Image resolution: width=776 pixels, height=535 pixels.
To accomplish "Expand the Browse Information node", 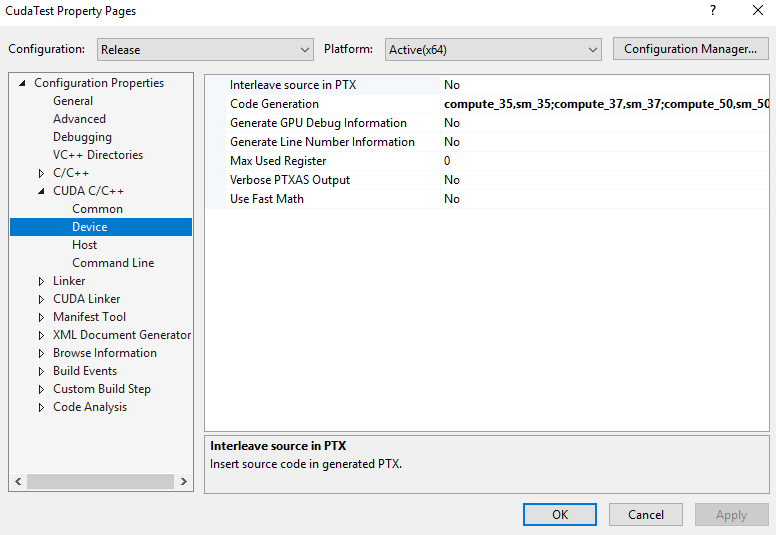I will coord(42,353).
